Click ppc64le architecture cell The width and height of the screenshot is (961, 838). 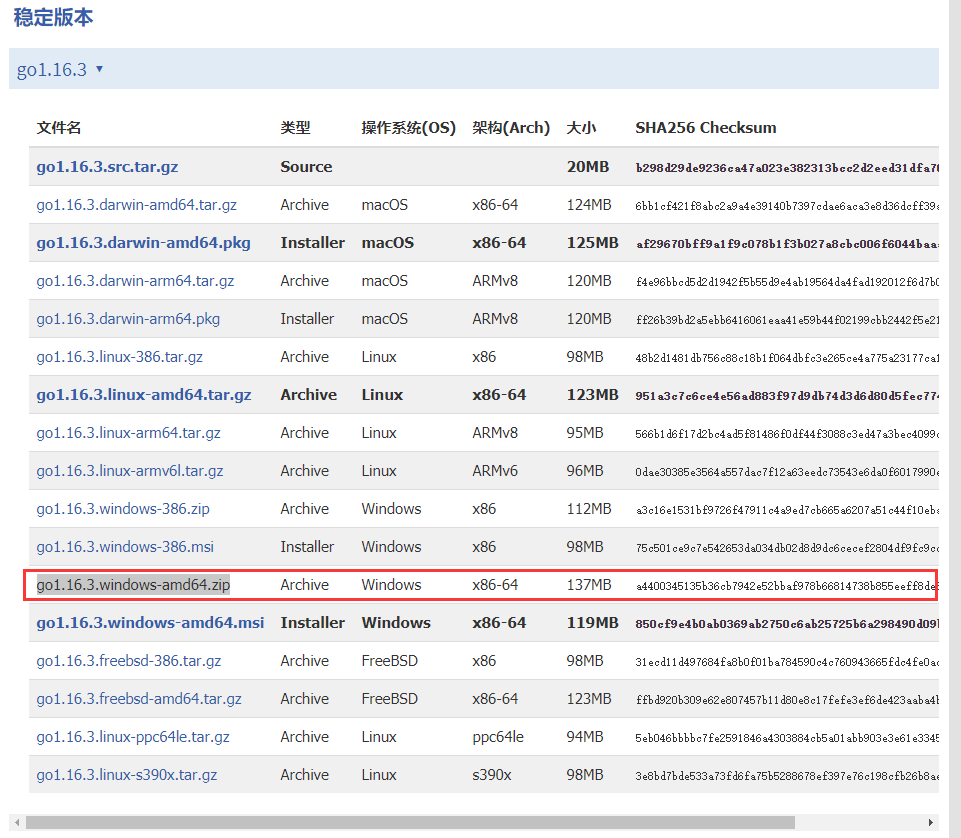point(498,737)
